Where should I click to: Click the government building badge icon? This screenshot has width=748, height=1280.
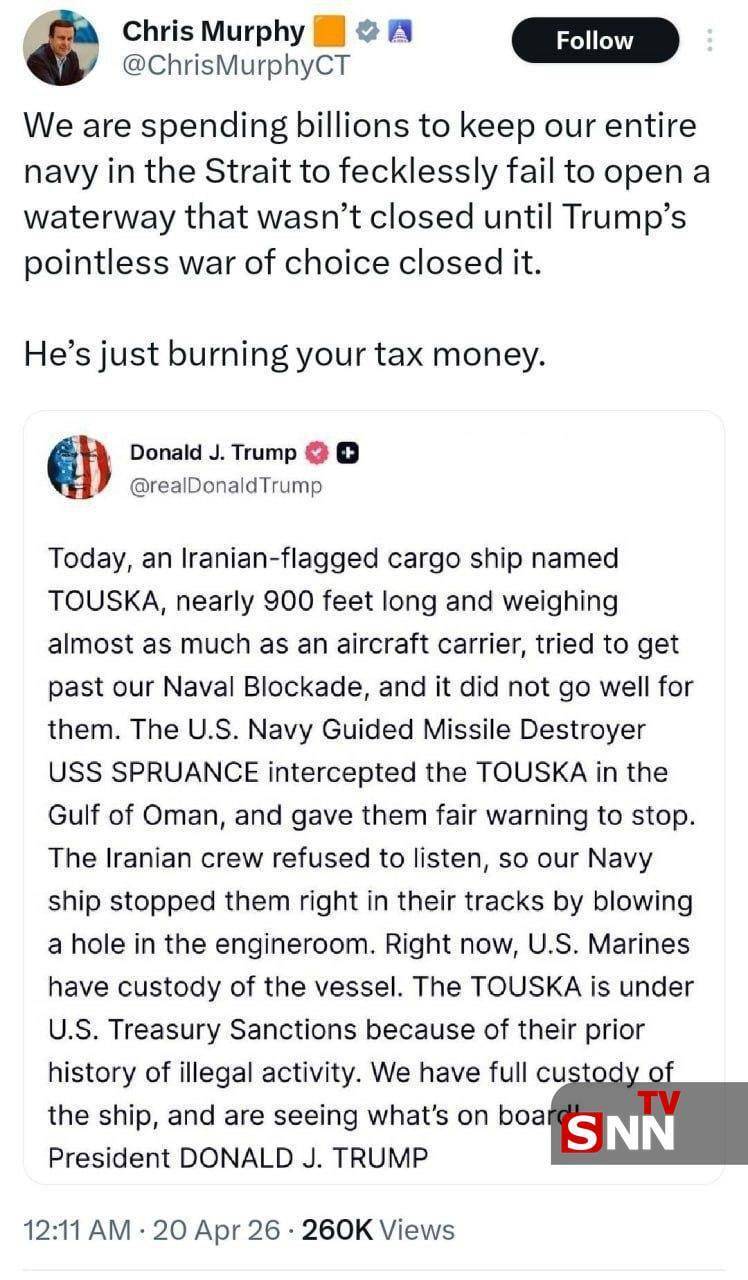click(400, 32)
